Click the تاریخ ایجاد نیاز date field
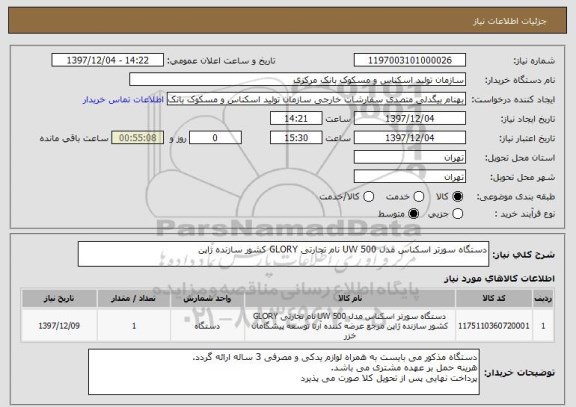This screenshot has height=407, width=576. click(410, 119)
